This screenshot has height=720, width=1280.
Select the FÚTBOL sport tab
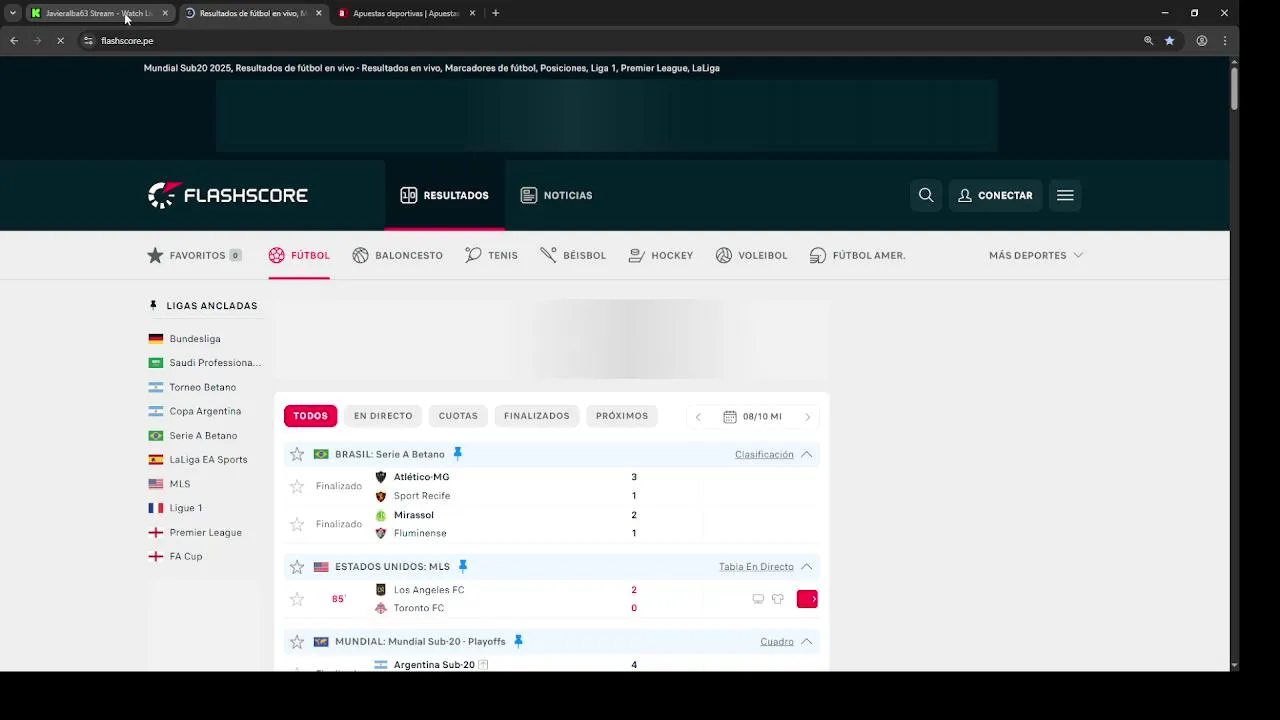tap(299, 255)
